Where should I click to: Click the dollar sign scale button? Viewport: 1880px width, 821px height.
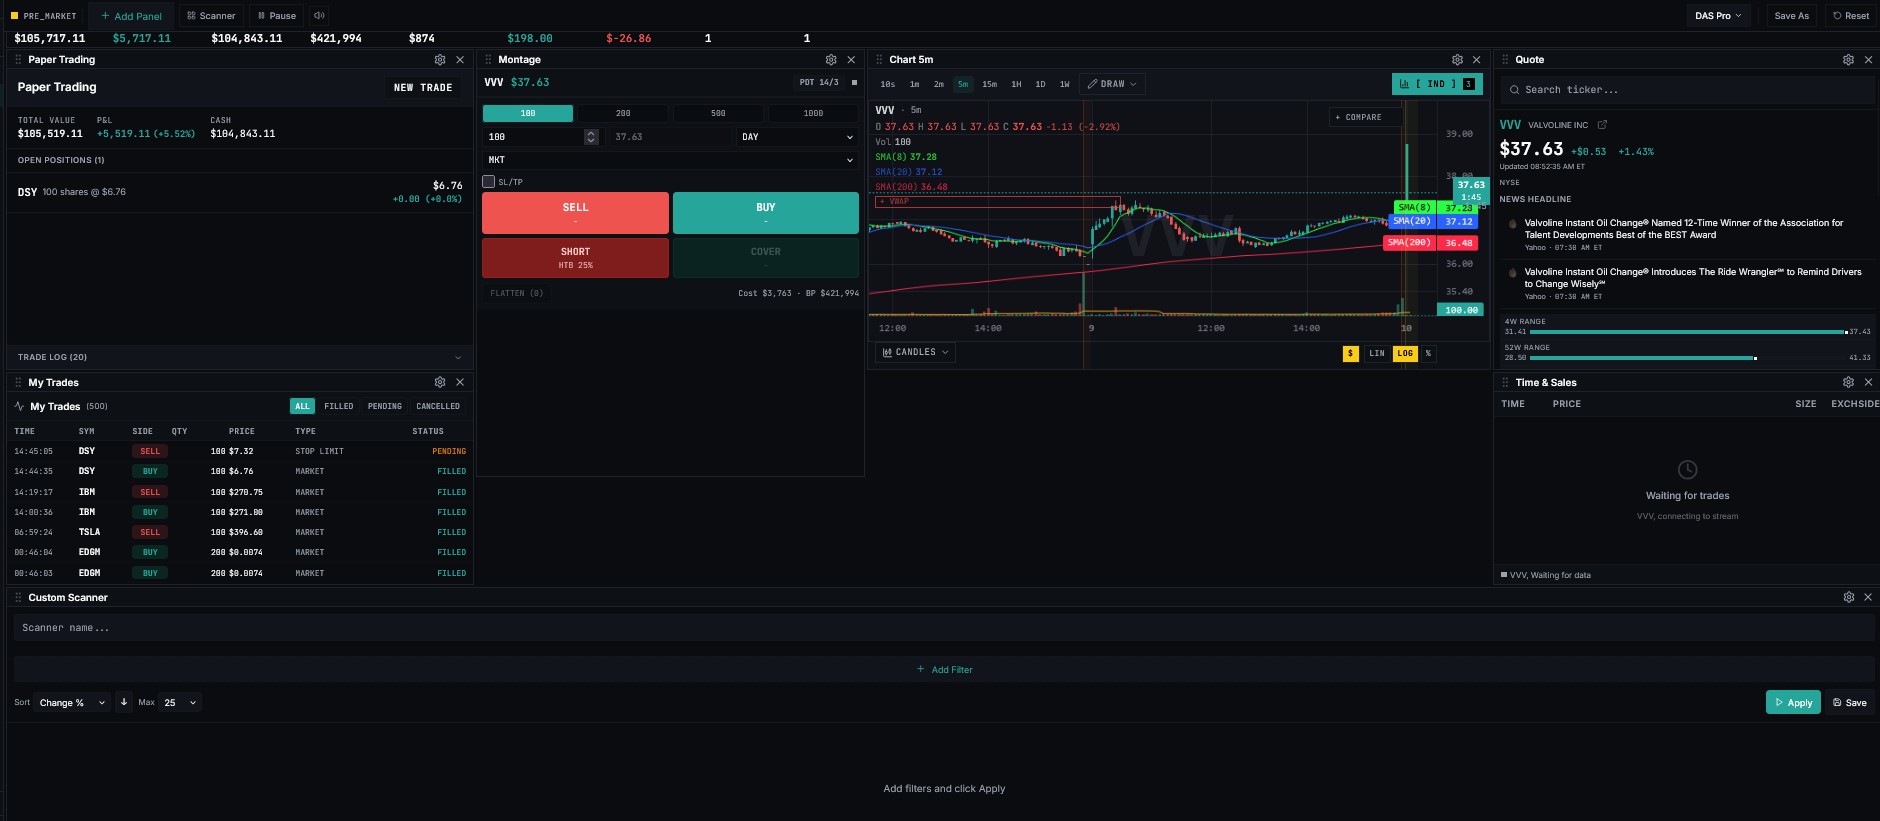point(1351,353)
